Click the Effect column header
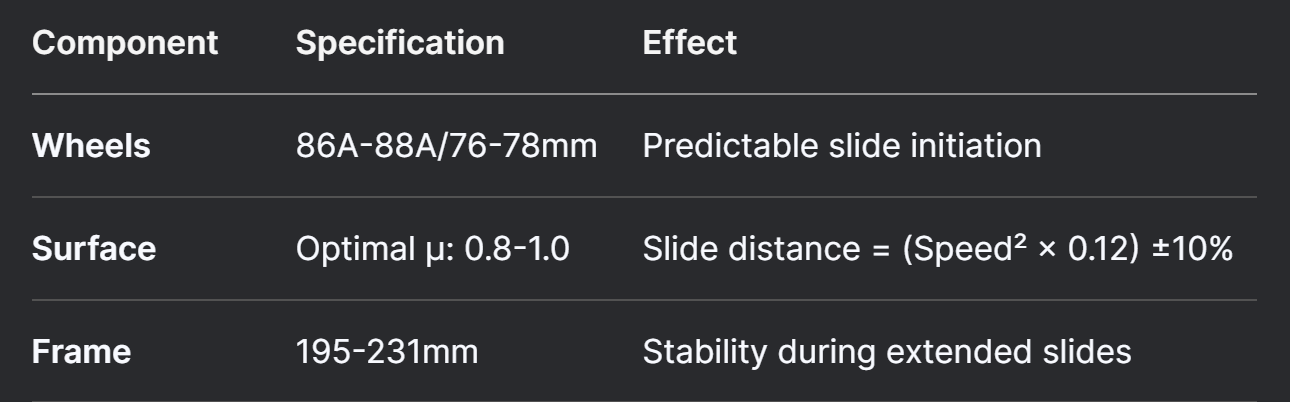This screenshot has height=402, width=1290. coord(689,43)
